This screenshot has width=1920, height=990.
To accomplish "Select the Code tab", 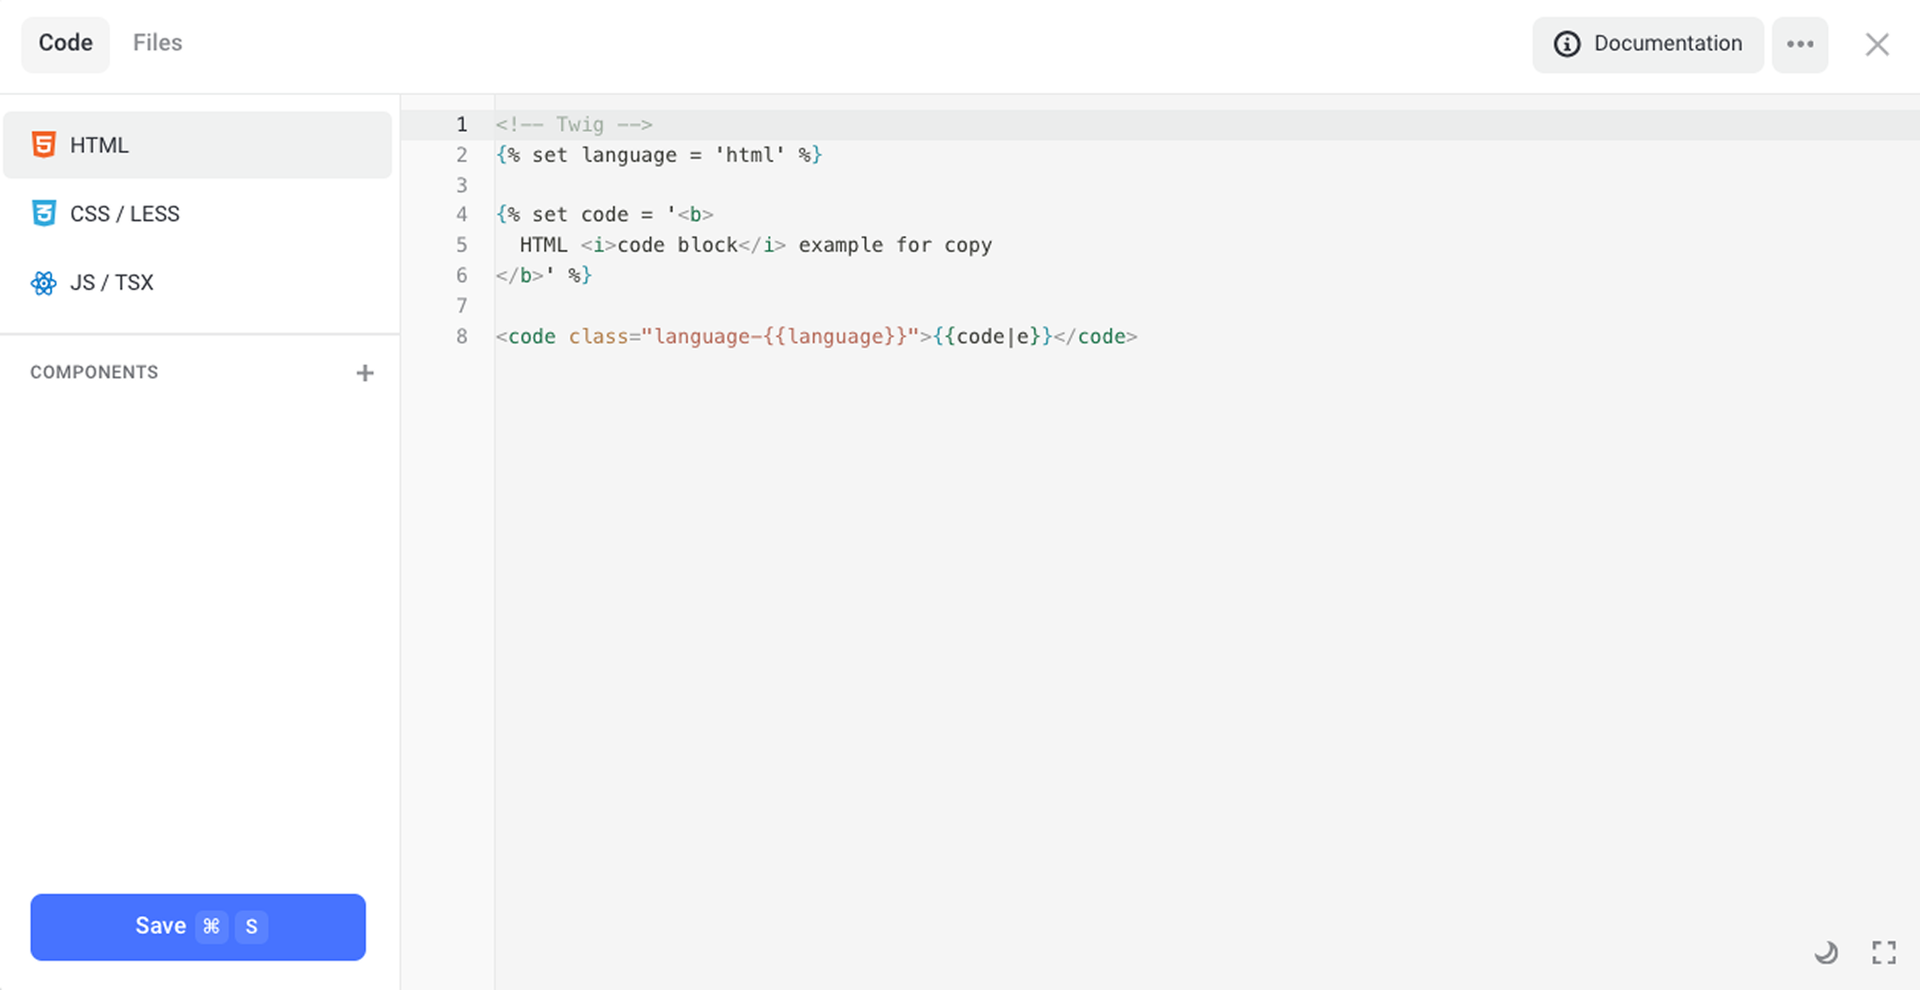I will coord(66,43).
